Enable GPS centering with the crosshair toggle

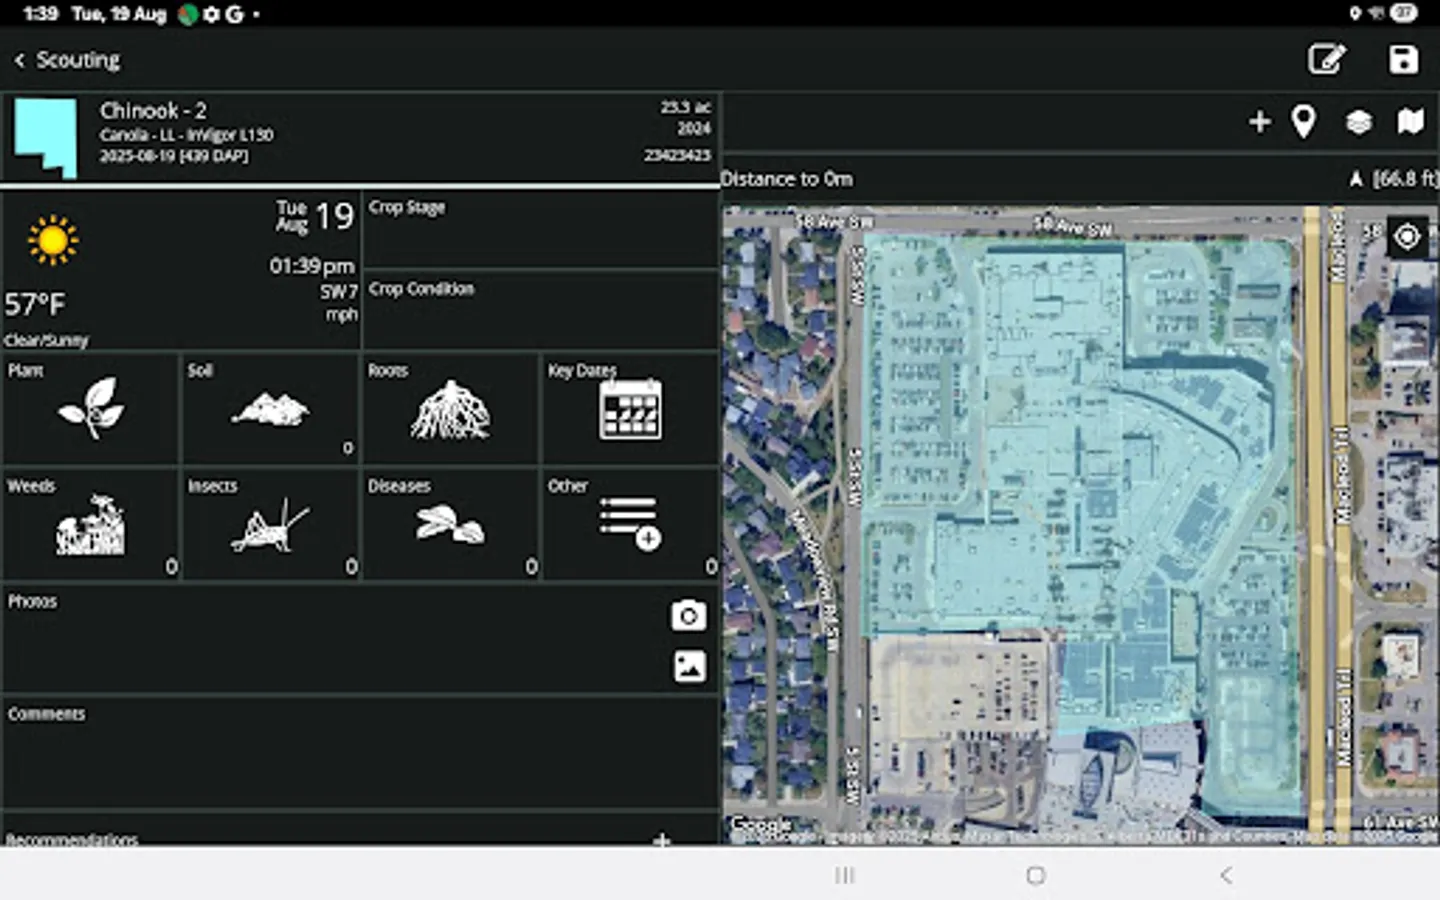tap(1408, 236)
